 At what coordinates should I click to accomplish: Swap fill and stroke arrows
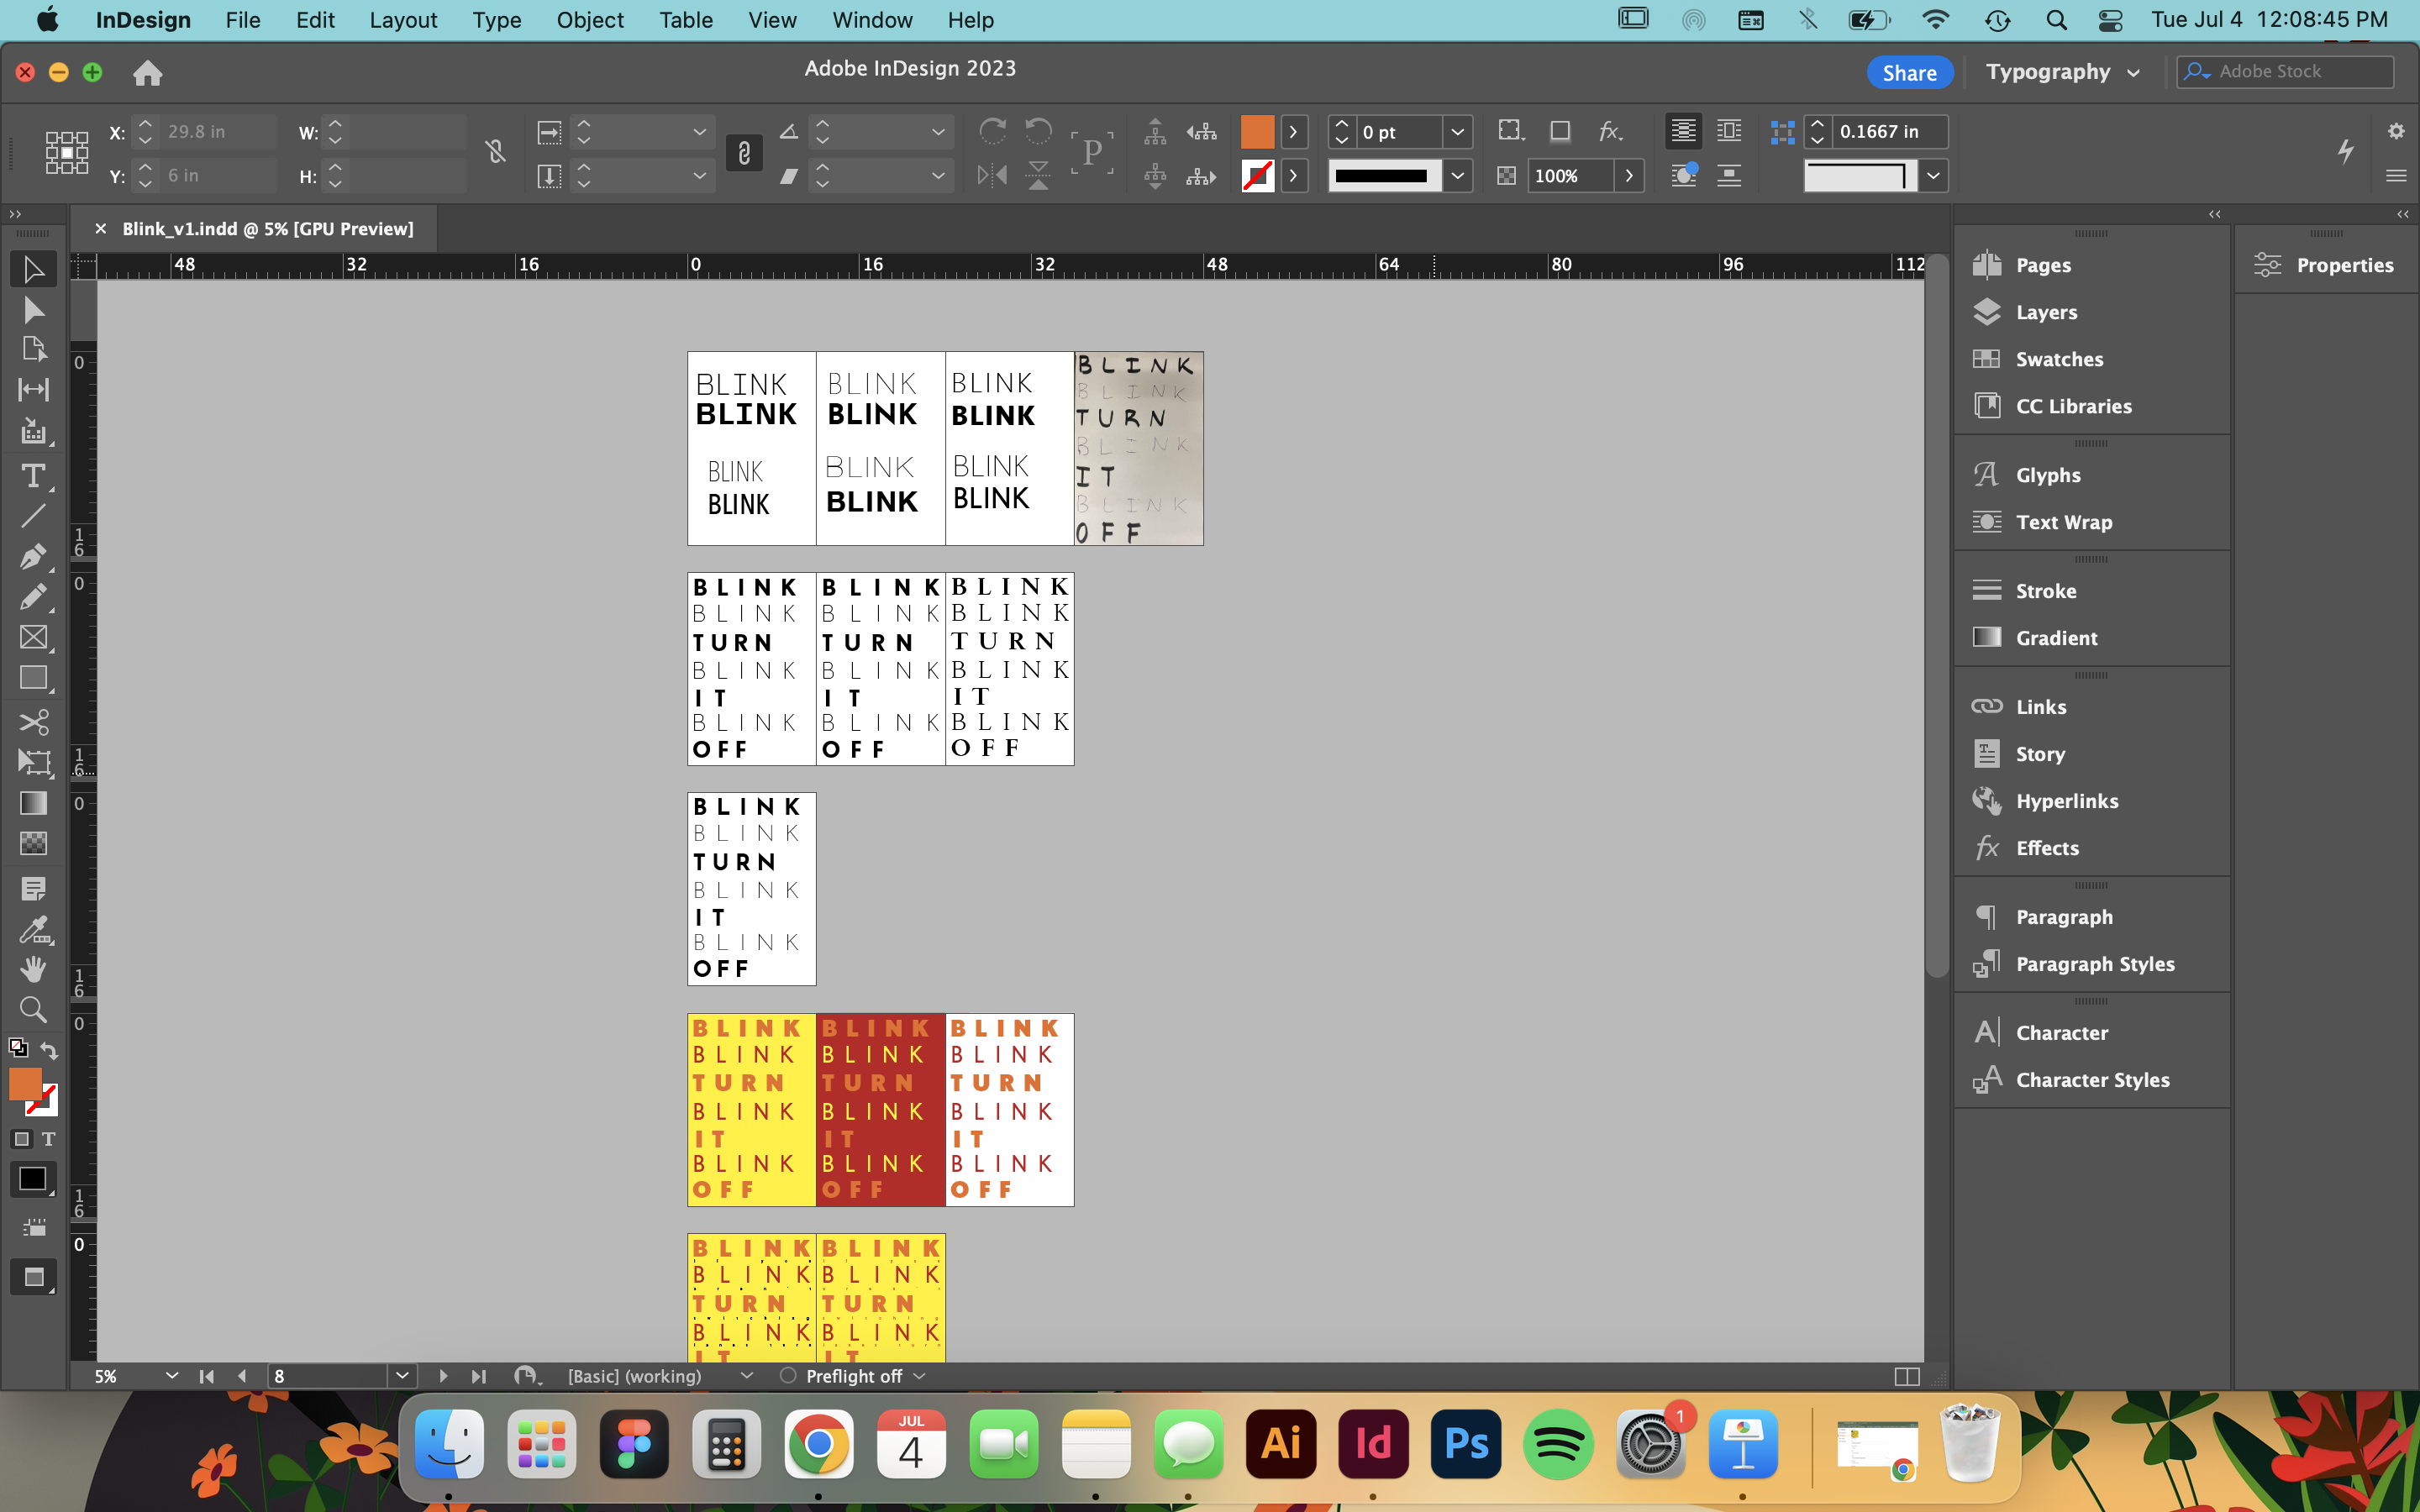click(x=50, y=1050)
